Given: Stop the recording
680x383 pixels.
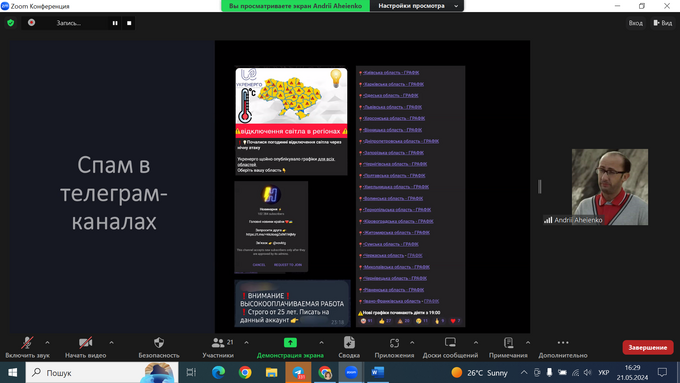Looking at the screenshot, I should click(129, 23).
